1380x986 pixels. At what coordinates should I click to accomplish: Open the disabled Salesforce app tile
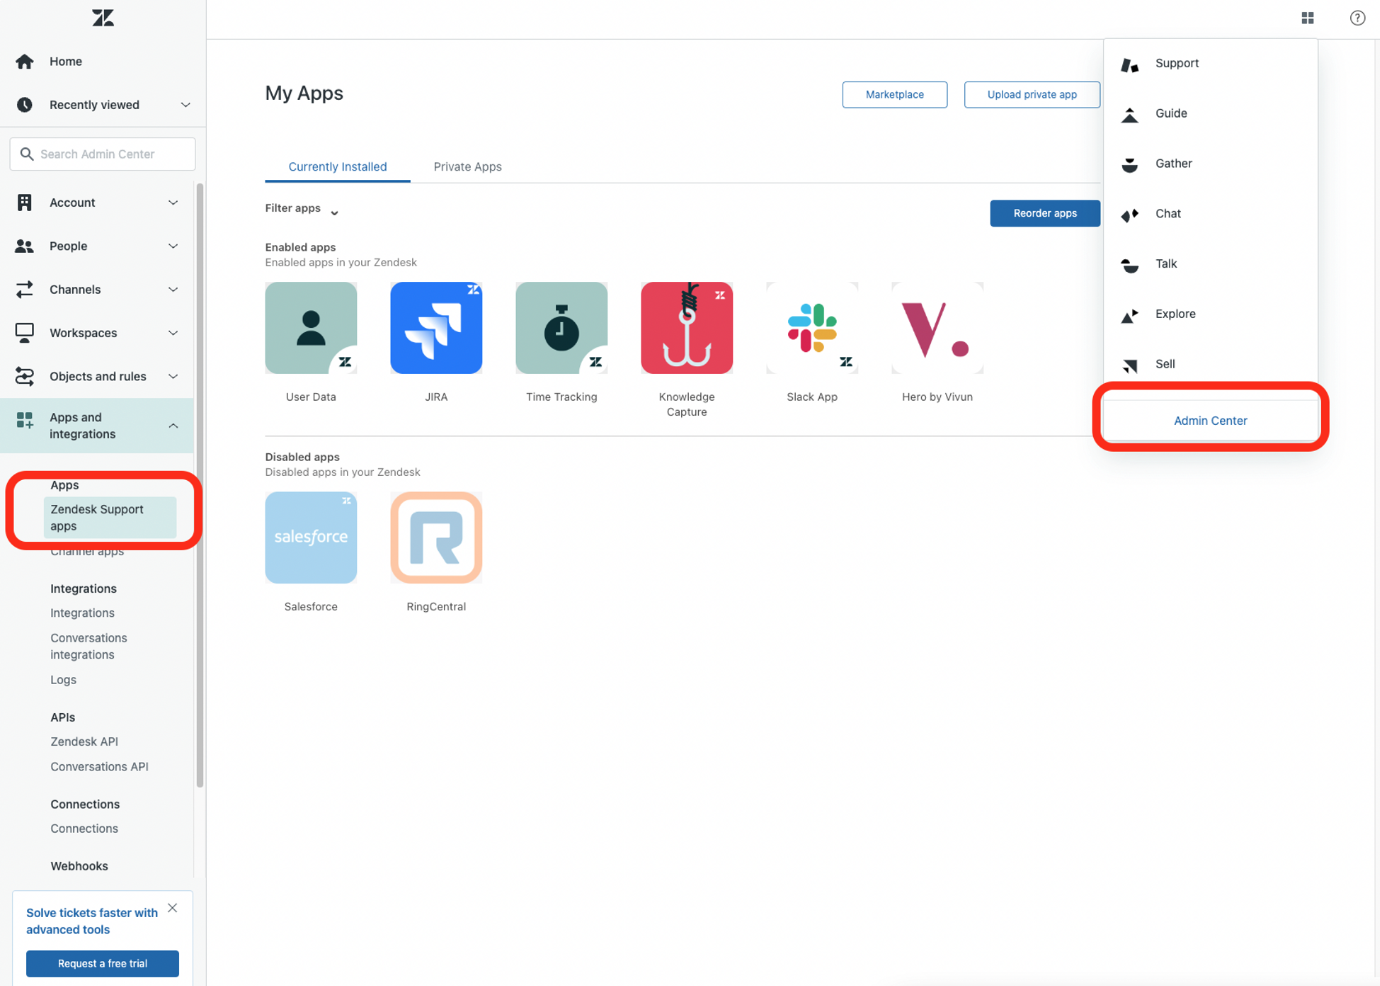pos(311,538)
